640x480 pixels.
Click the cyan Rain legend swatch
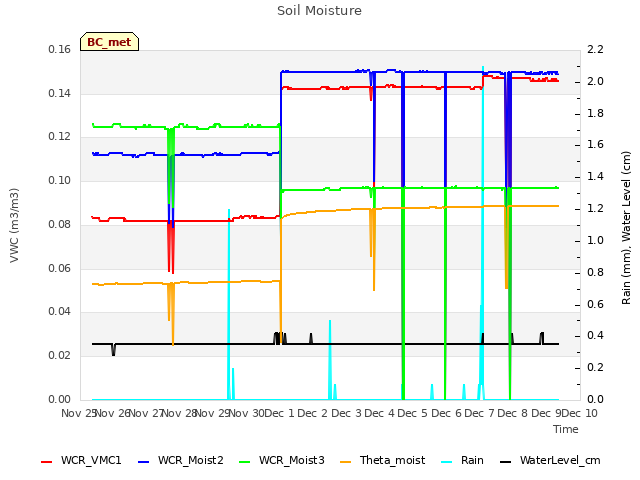tap(447, 462)
